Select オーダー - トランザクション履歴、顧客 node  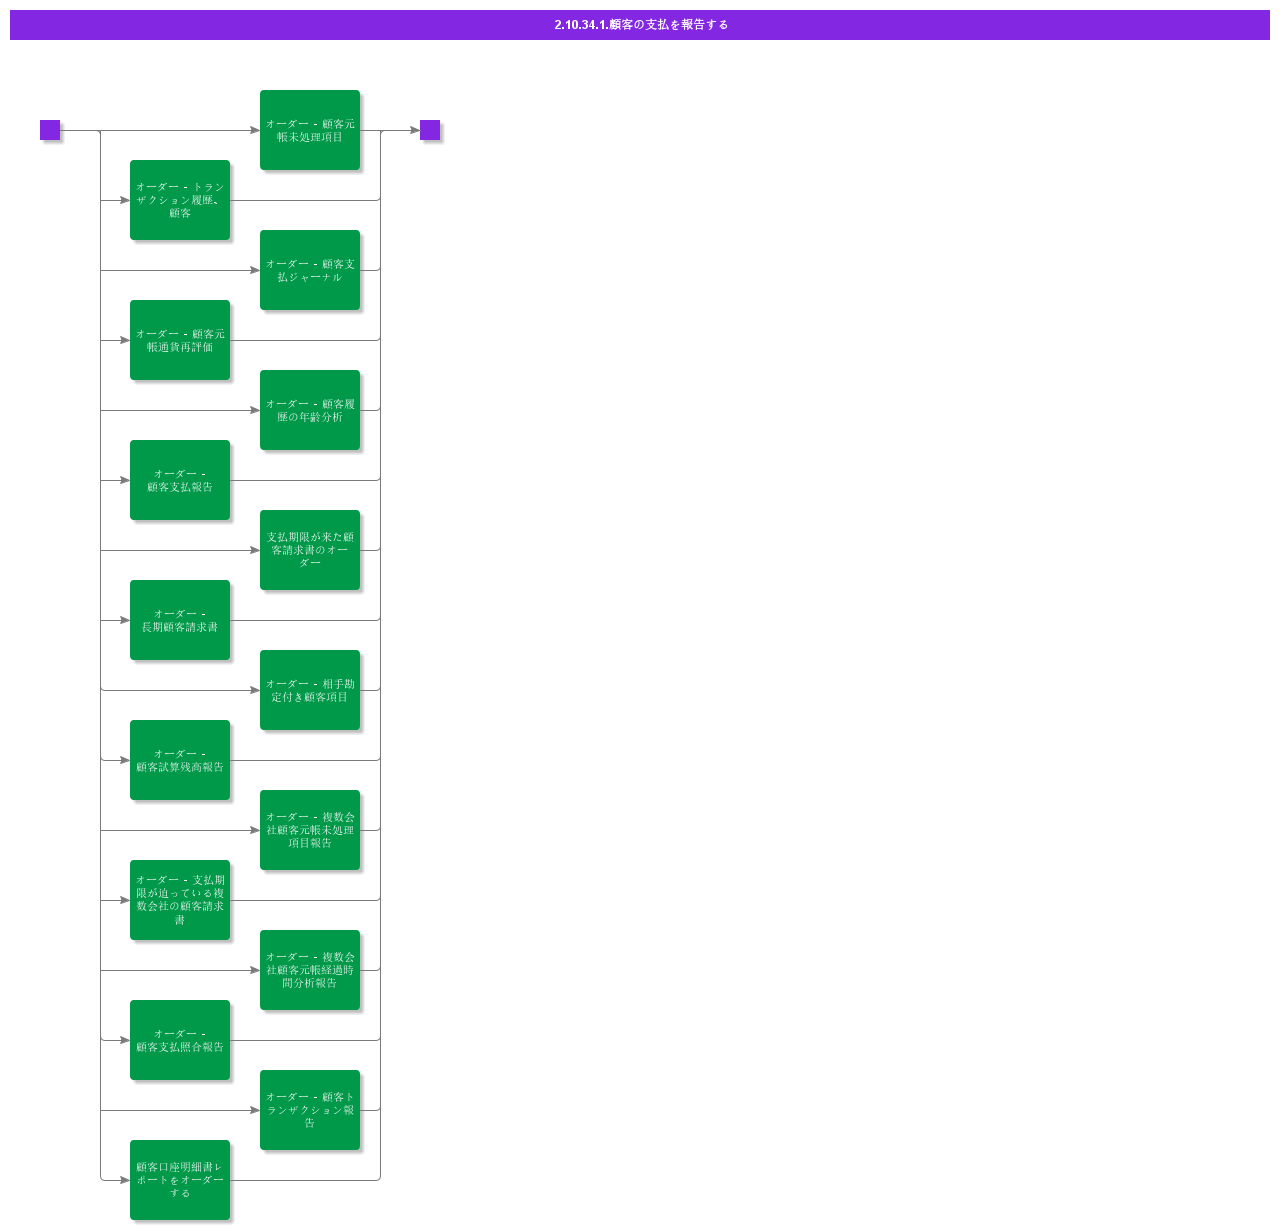click(180, 200)
